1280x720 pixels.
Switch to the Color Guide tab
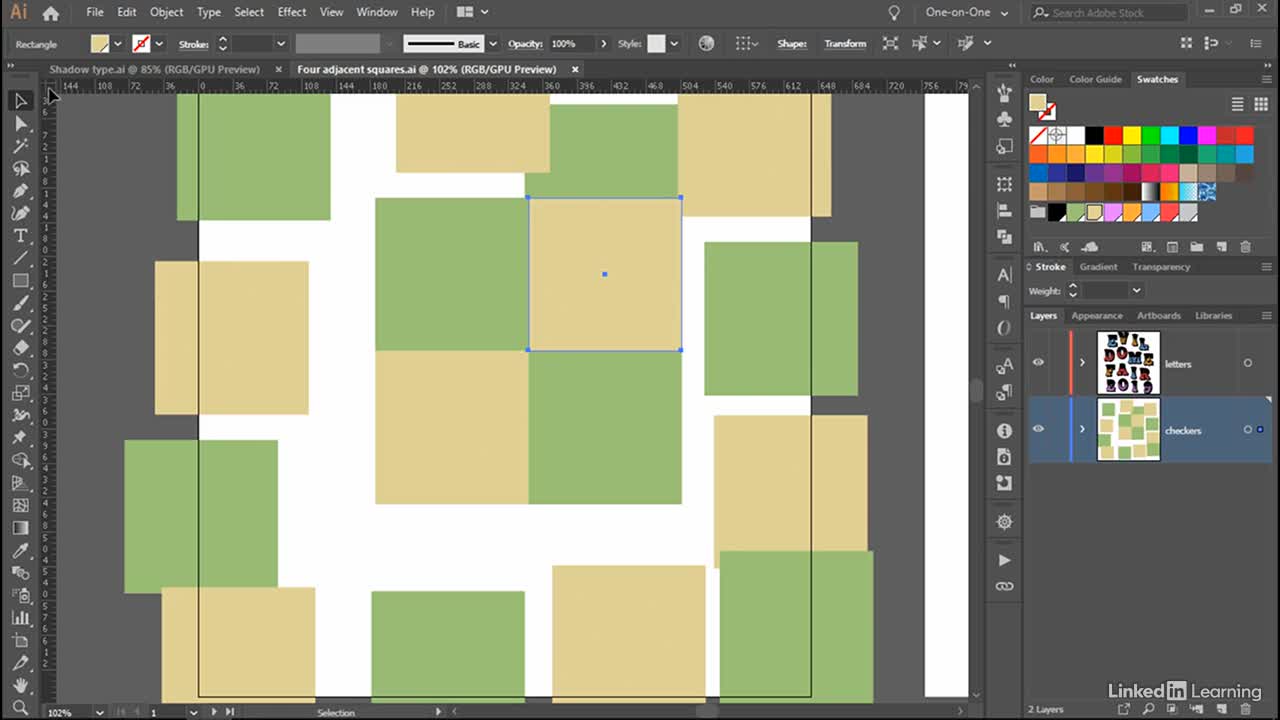point(1095,79)
